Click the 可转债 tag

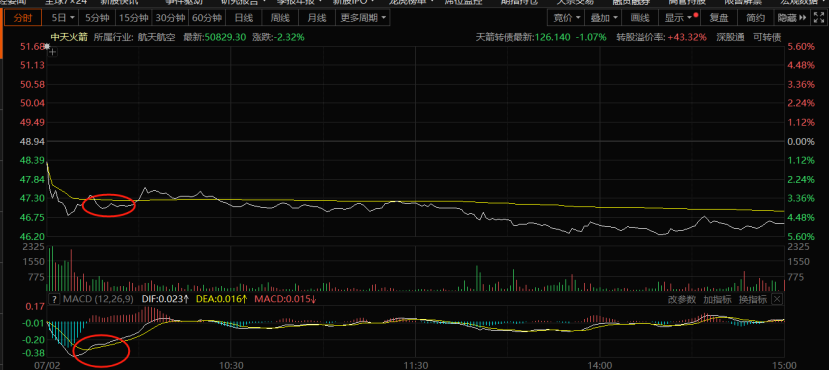767,38
